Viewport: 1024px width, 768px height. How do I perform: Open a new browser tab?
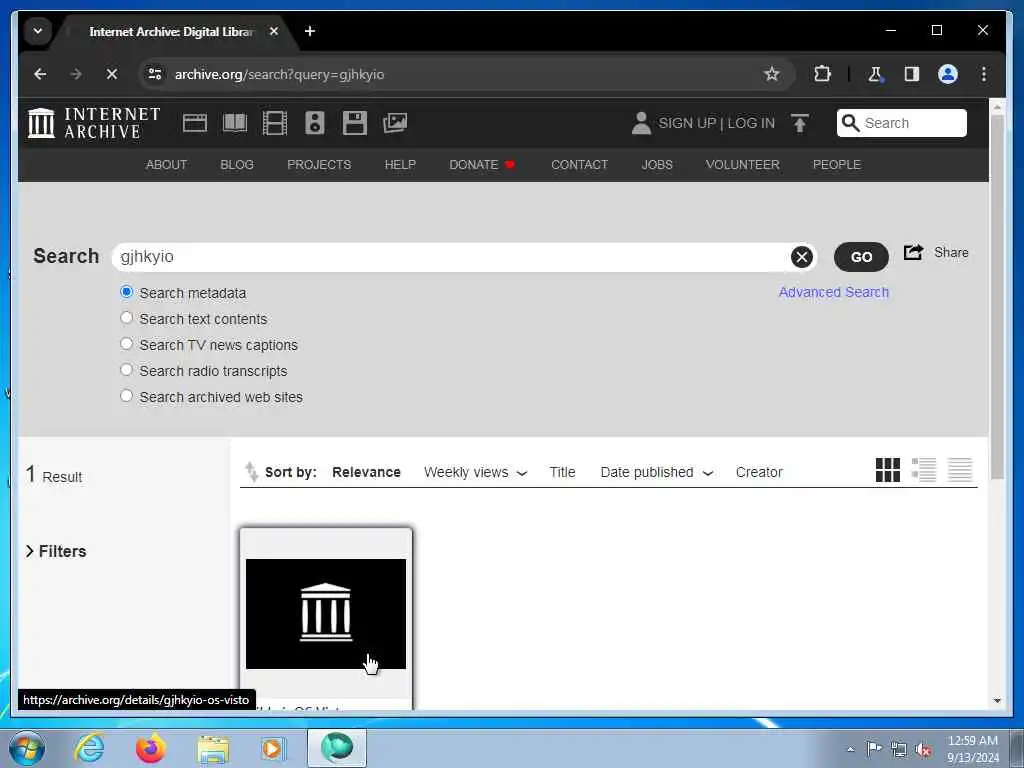click(310, 31)
